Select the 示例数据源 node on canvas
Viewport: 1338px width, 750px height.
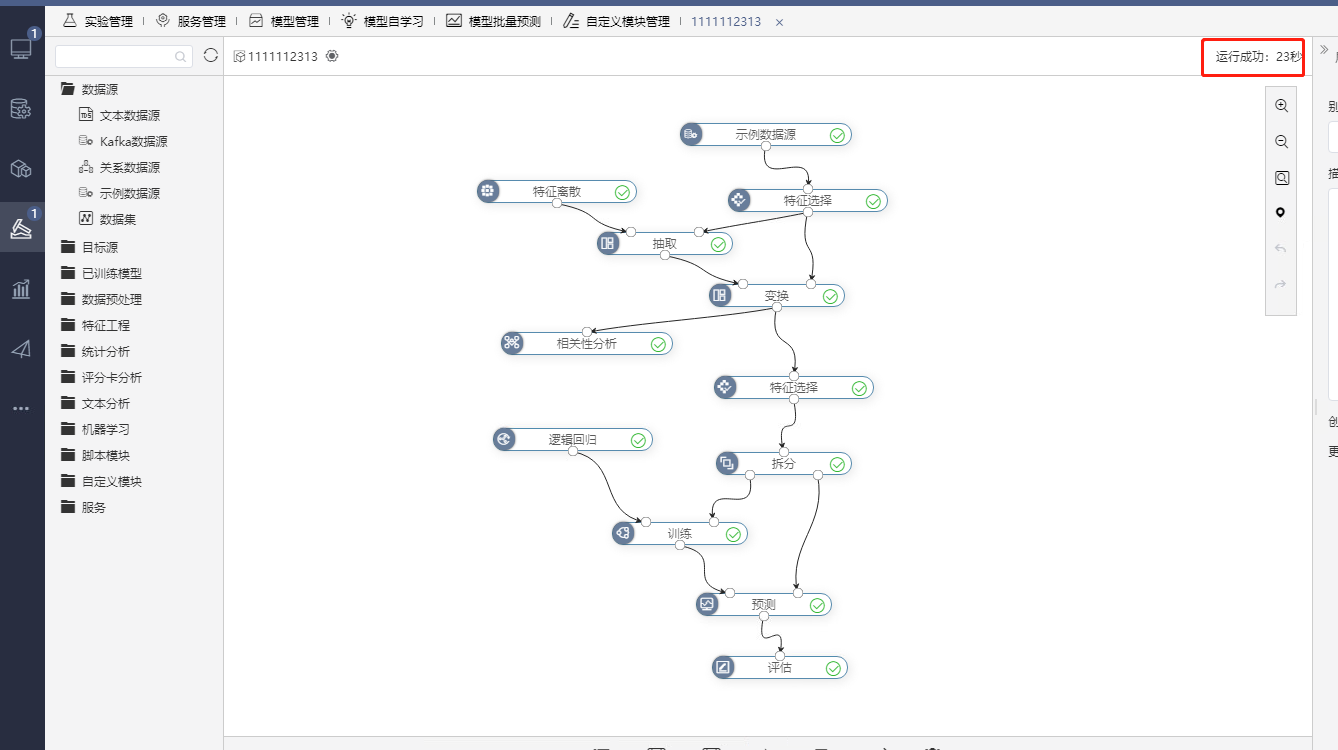point(766,134)
